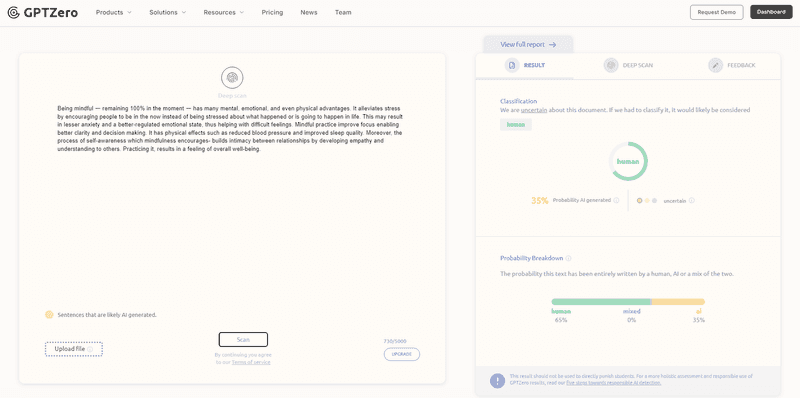Image resolution: width=800 pixels, height=398 pixels.
Task: Expand the Products dropdown menu
Action: coord(114,12)
